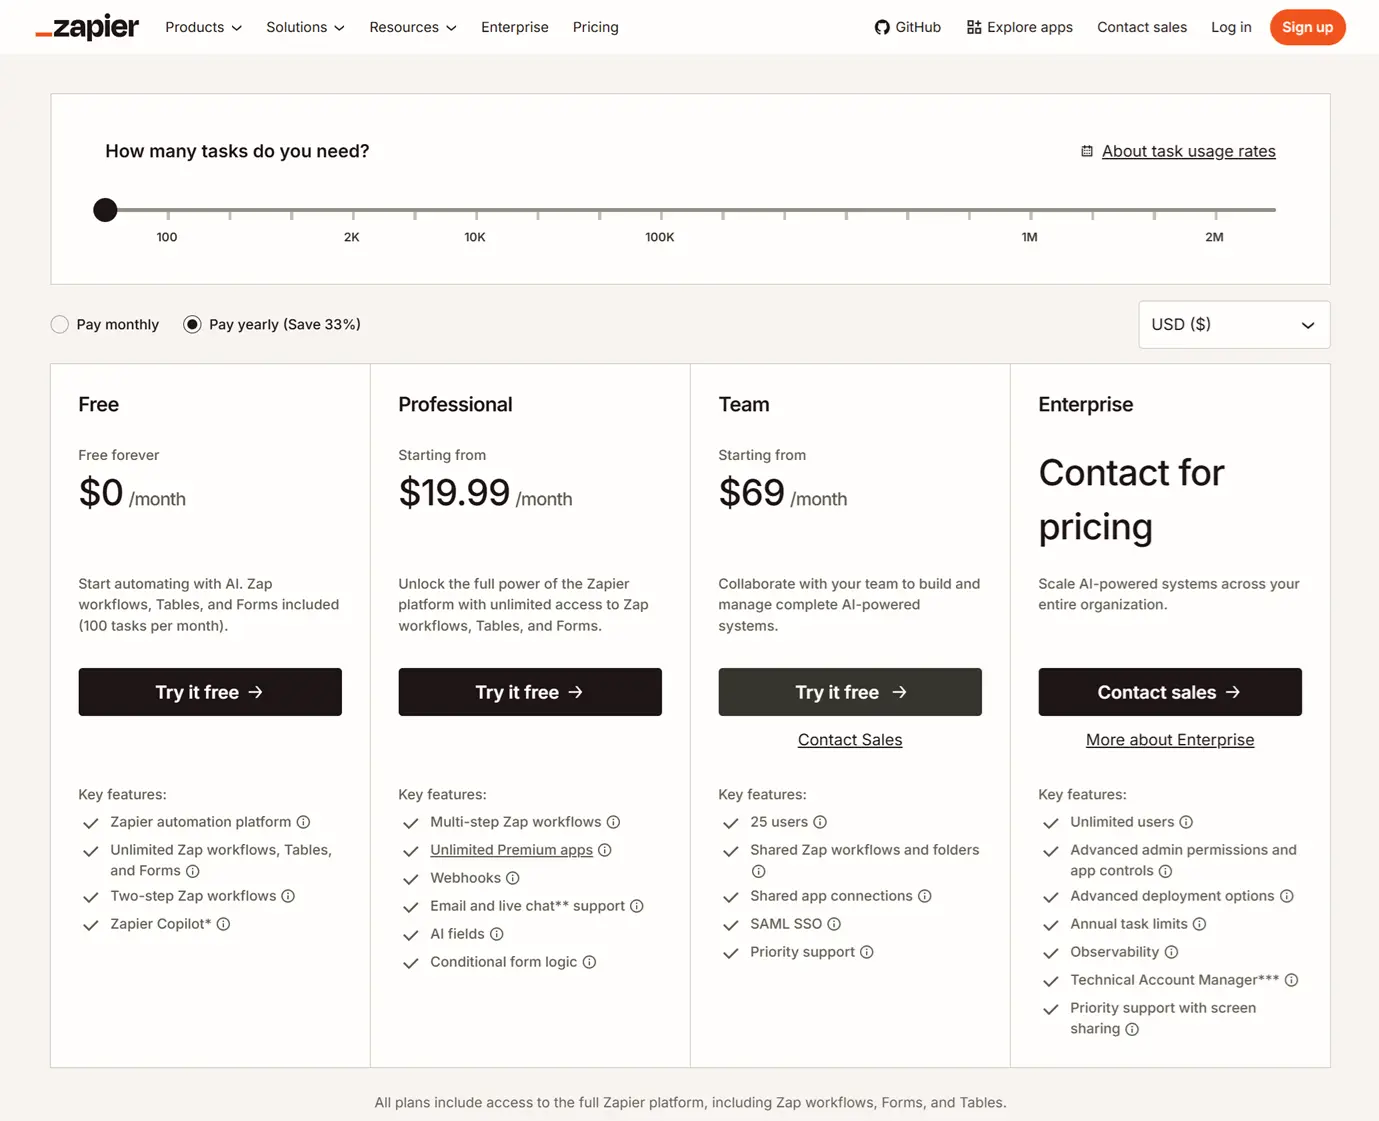Expand the Products menu
The height and width of the screenshot is (1121, 1379).
(x=203, y=27)
